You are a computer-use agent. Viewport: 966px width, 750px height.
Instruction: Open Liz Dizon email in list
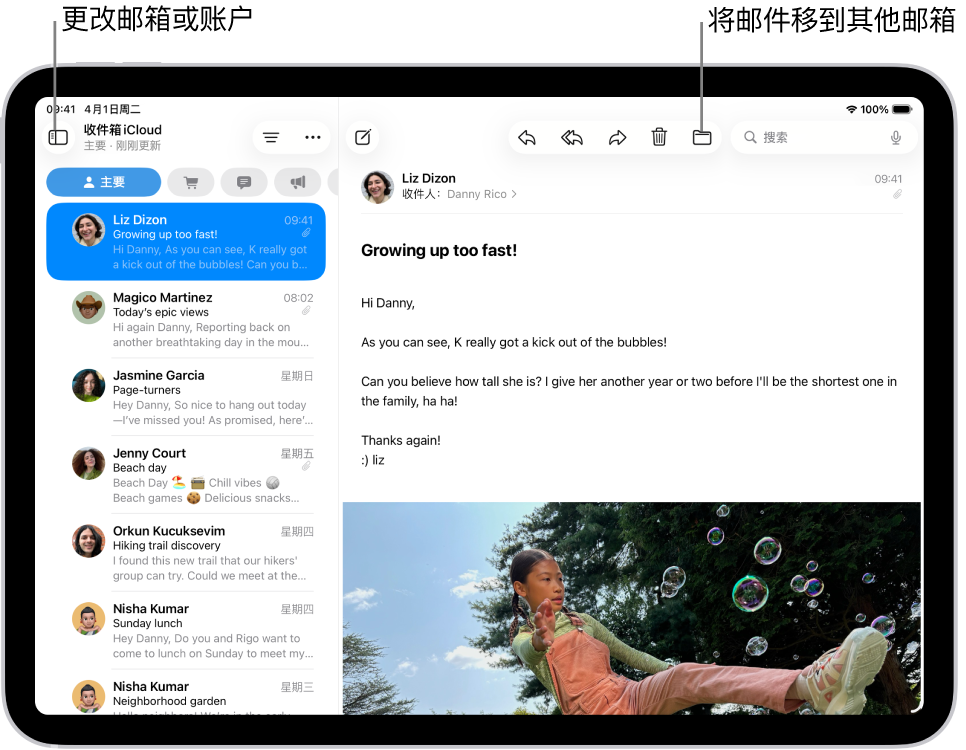[x=186, y=242]
